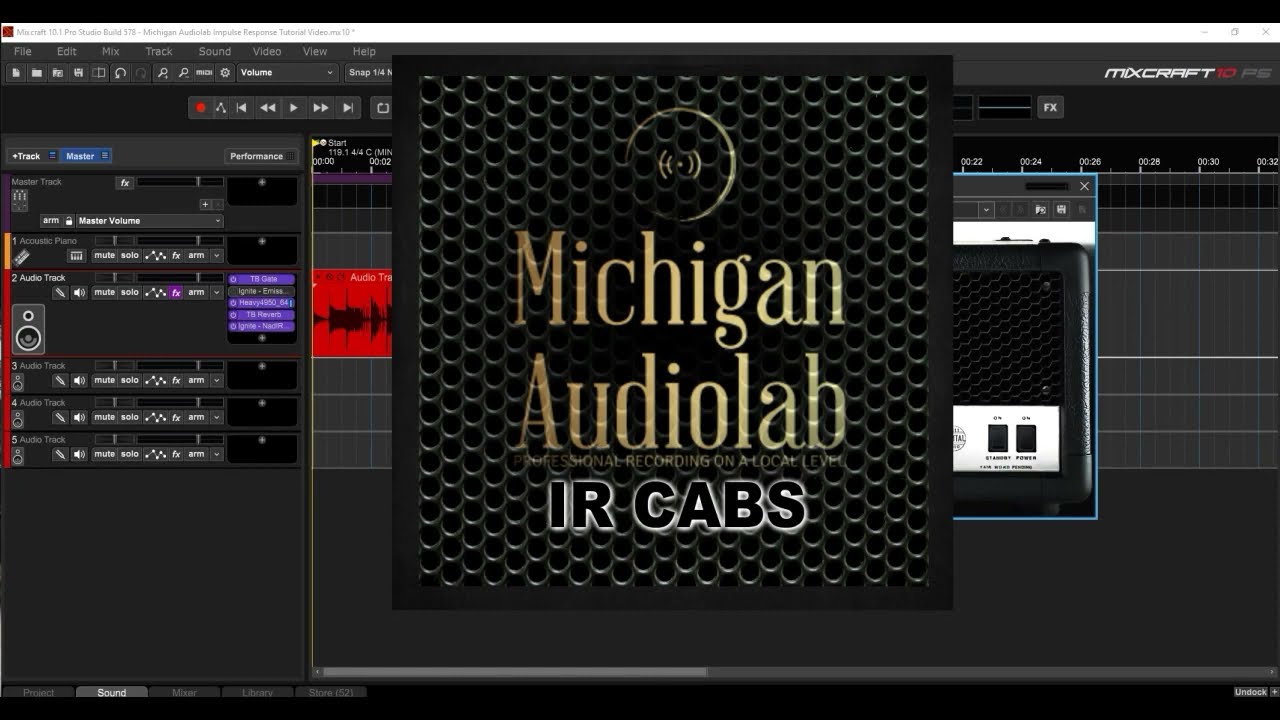Image resolution: width=1280 pixels, height=720 pixels.
Task: Open the Master Volume dropdown
Action: click(x=149, y=221)
